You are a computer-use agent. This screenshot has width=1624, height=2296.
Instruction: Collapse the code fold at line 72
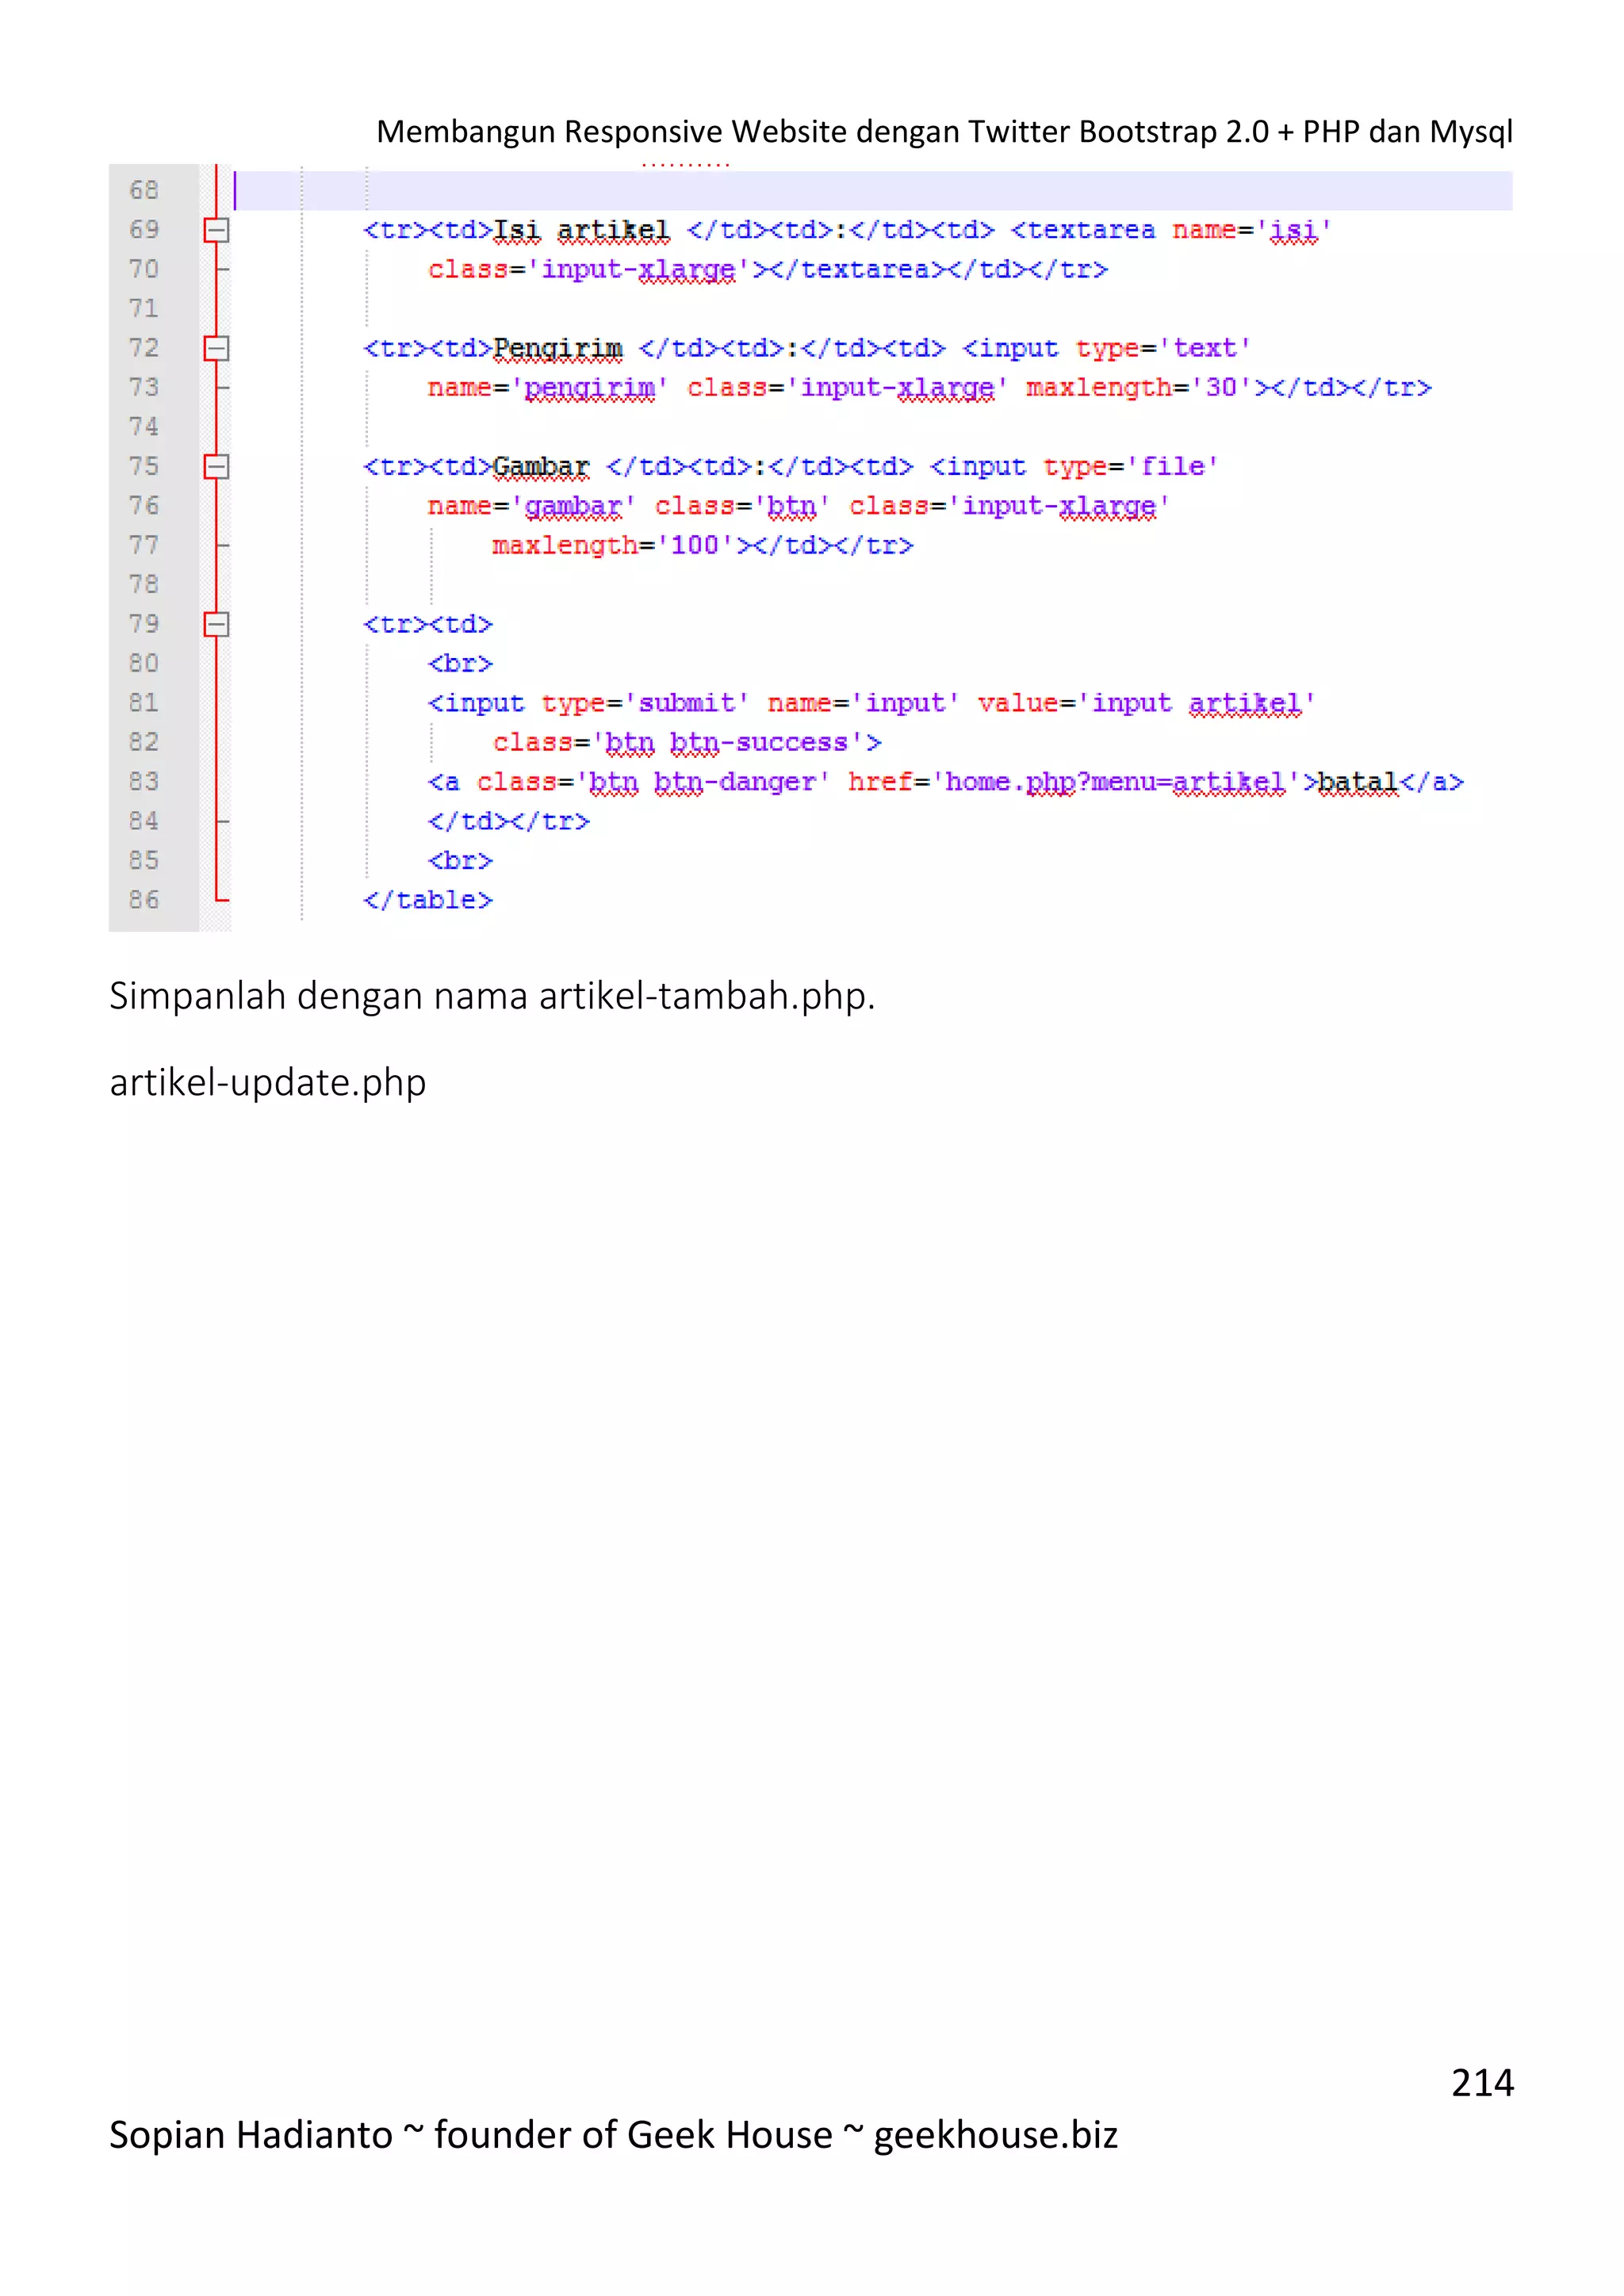point(216,348)
